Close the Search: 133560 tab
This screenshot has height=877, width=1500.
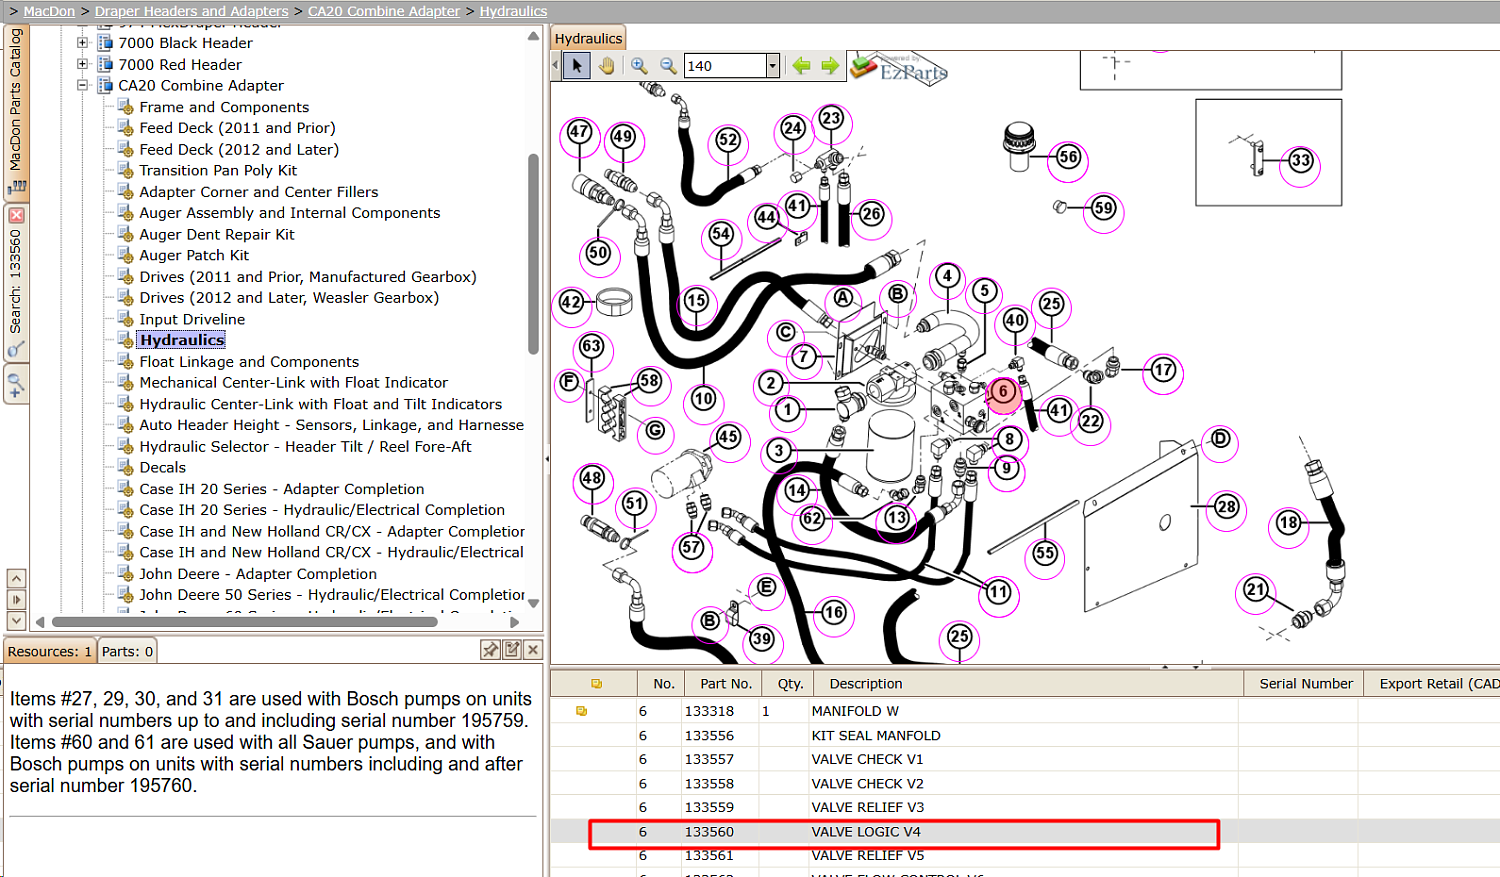16,215
